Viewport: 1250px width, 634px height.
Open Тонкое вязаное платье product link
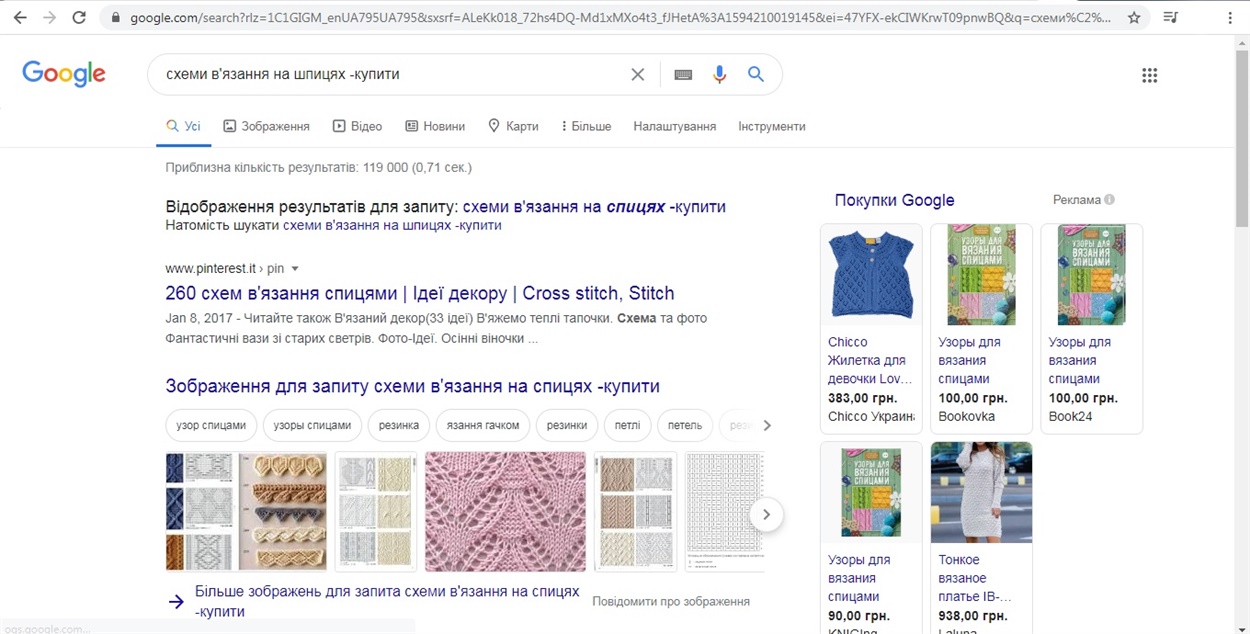point(975,578)
